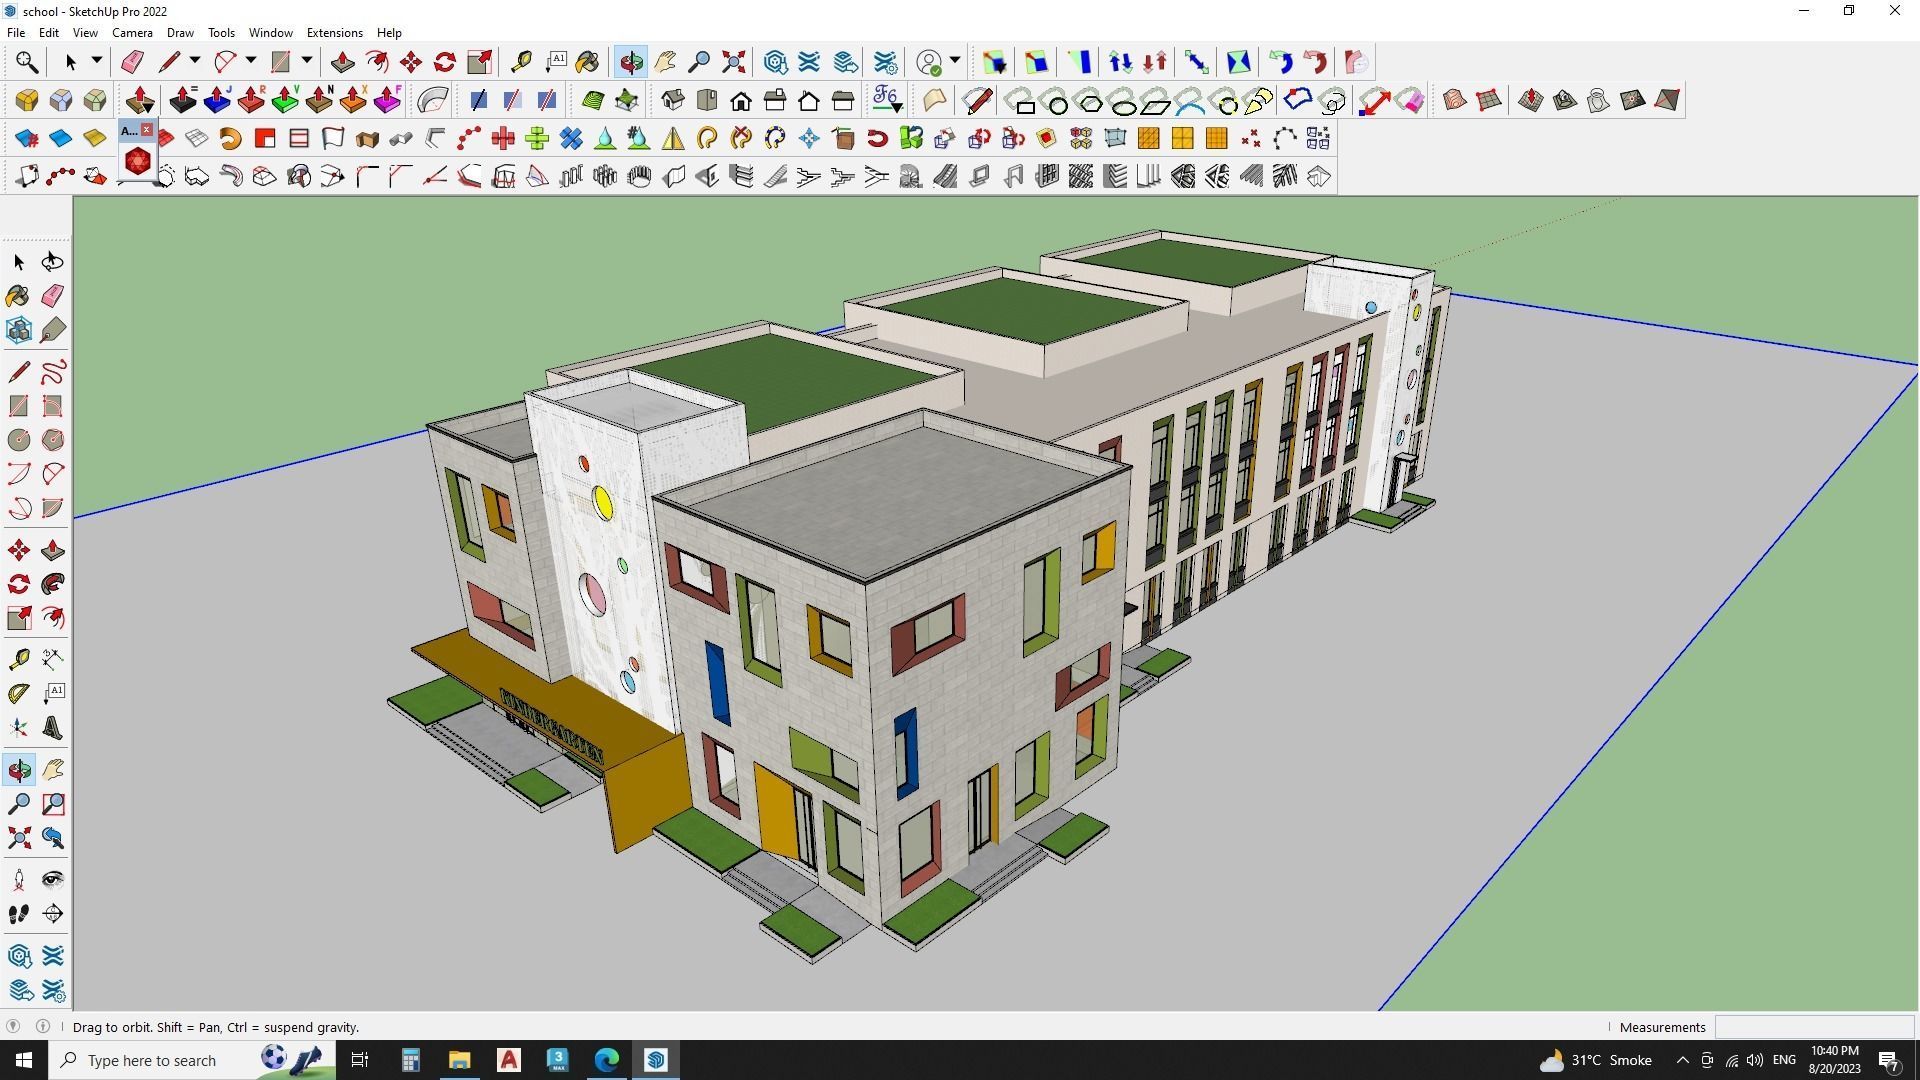Open the Help menu

click(x=389, y=33)
